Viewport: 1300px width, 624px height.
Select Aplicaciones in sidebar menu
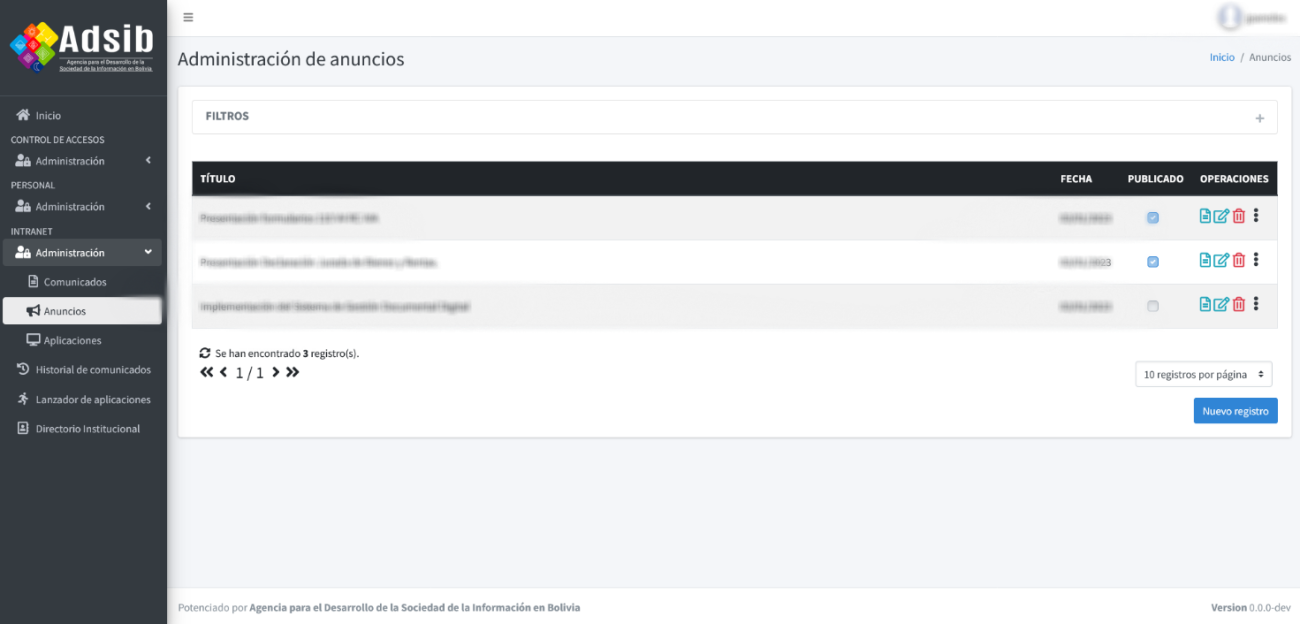[72, 340]
